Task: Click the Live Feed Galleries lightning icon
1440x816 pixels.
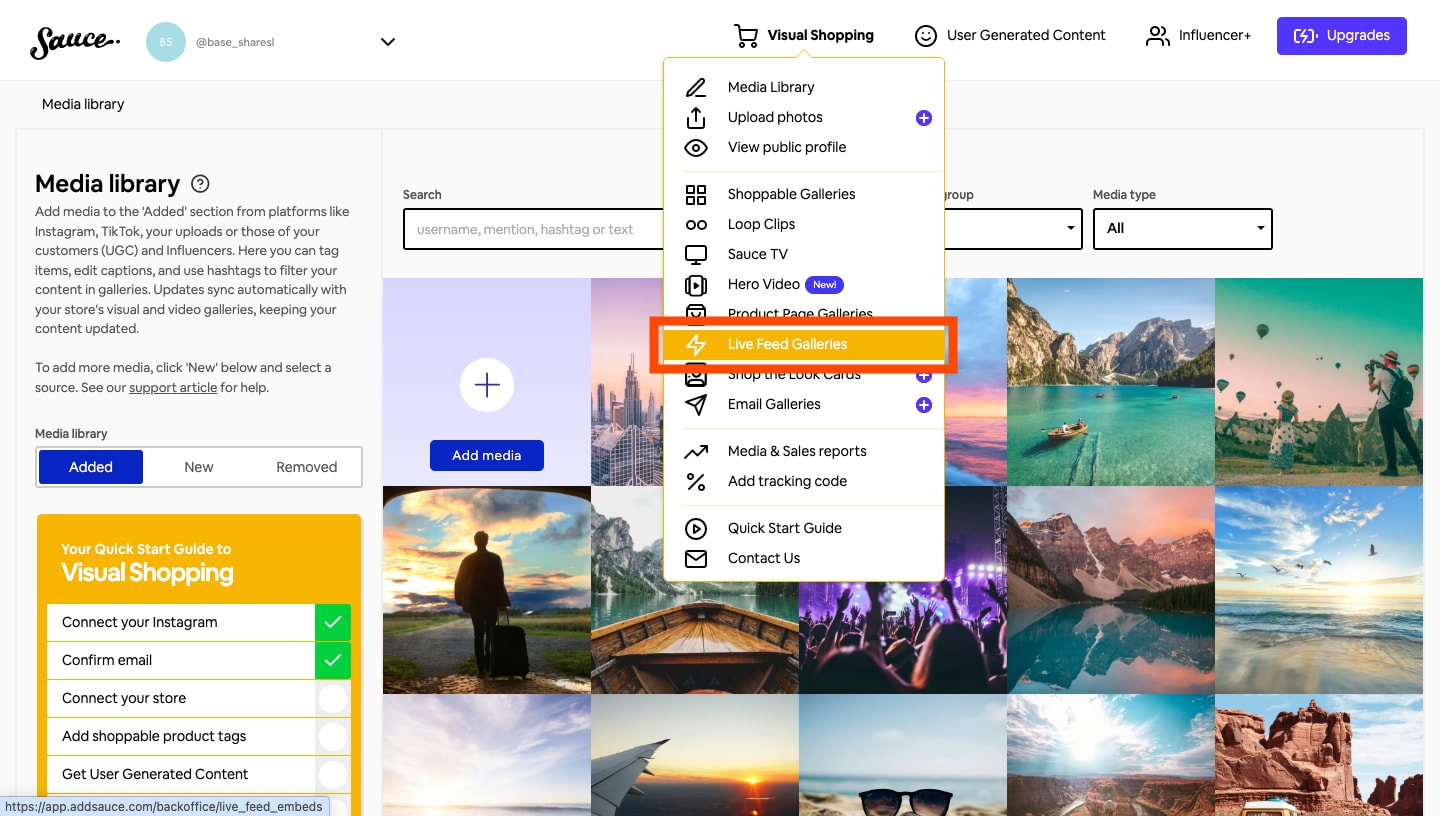Action: click(696, 345)
